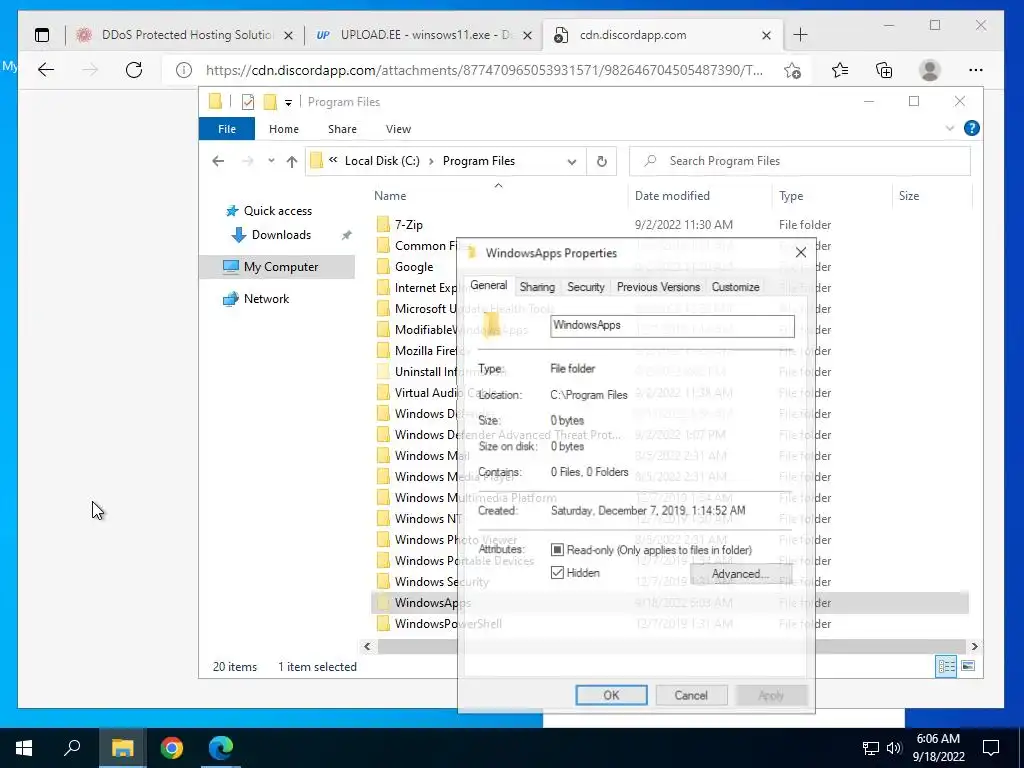The height and width of the screenshot is (768, 1024).
Task: Open the Home ribbon tab
Action: pyautogui.click(x=283, y=129)
